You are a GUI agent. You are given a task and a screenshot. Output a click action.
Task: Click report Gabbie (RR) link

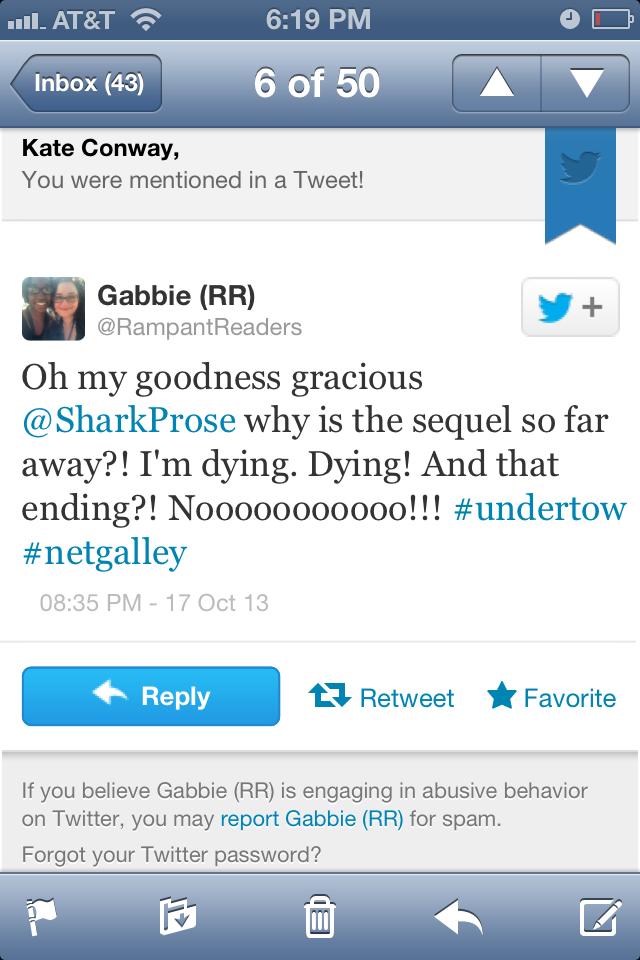point(312,819)
